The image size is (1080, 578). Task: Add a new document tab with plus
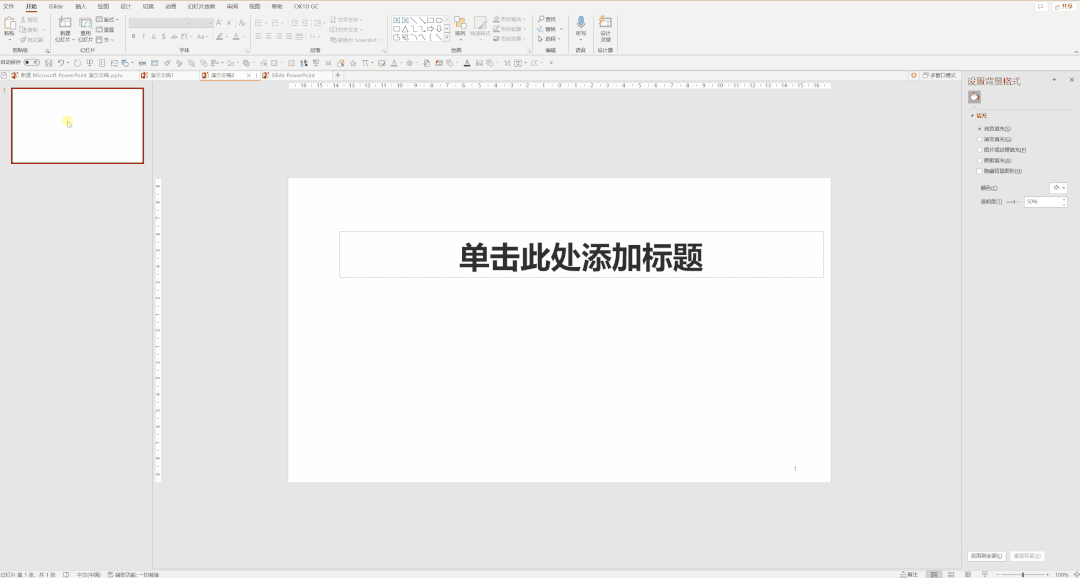338,75
